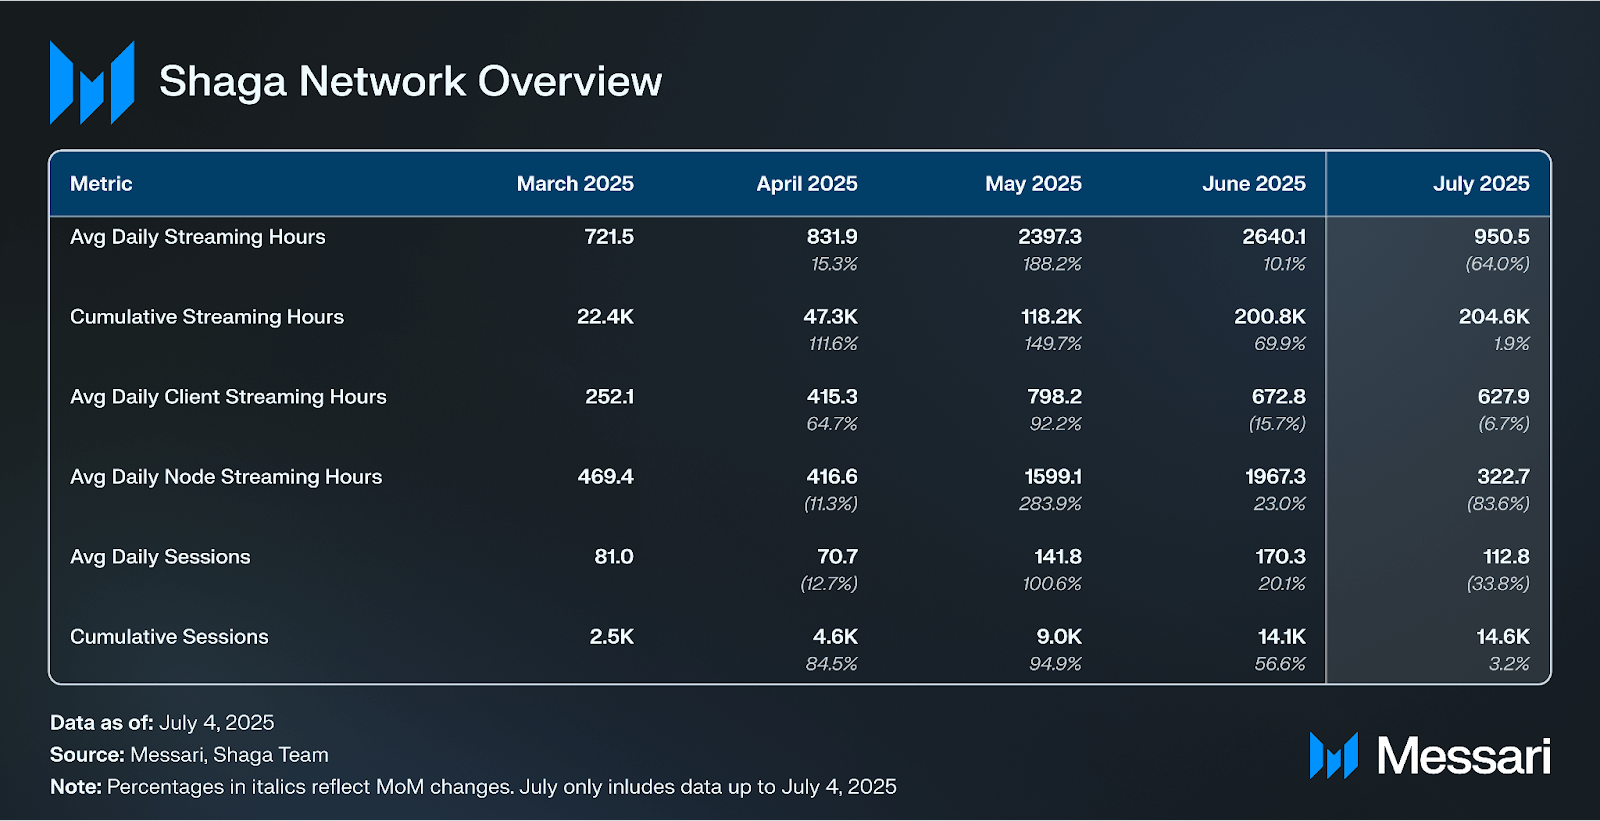
Task: Click the node hours value 322.7
Action: coord(1504,477)
